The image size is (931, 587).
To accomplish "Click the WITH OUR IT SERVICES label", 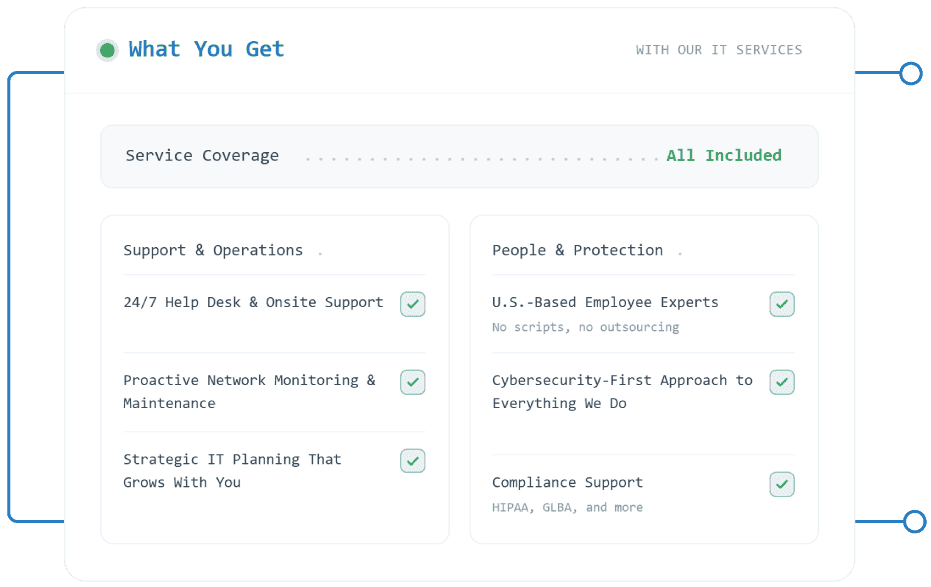I will [718, 50].
